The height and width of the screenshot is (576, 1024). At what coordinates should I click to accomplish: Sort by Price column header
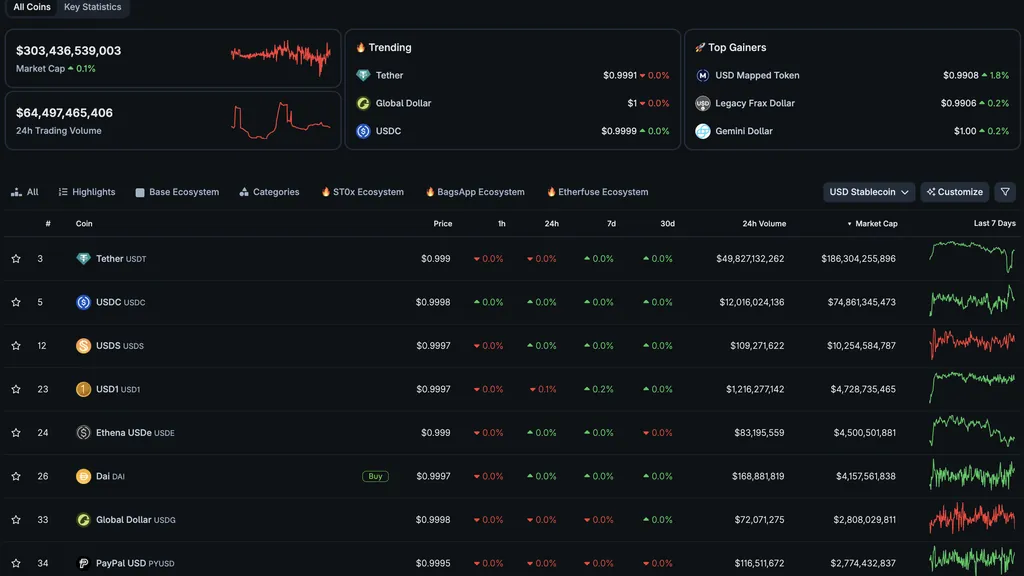point(442,223)
